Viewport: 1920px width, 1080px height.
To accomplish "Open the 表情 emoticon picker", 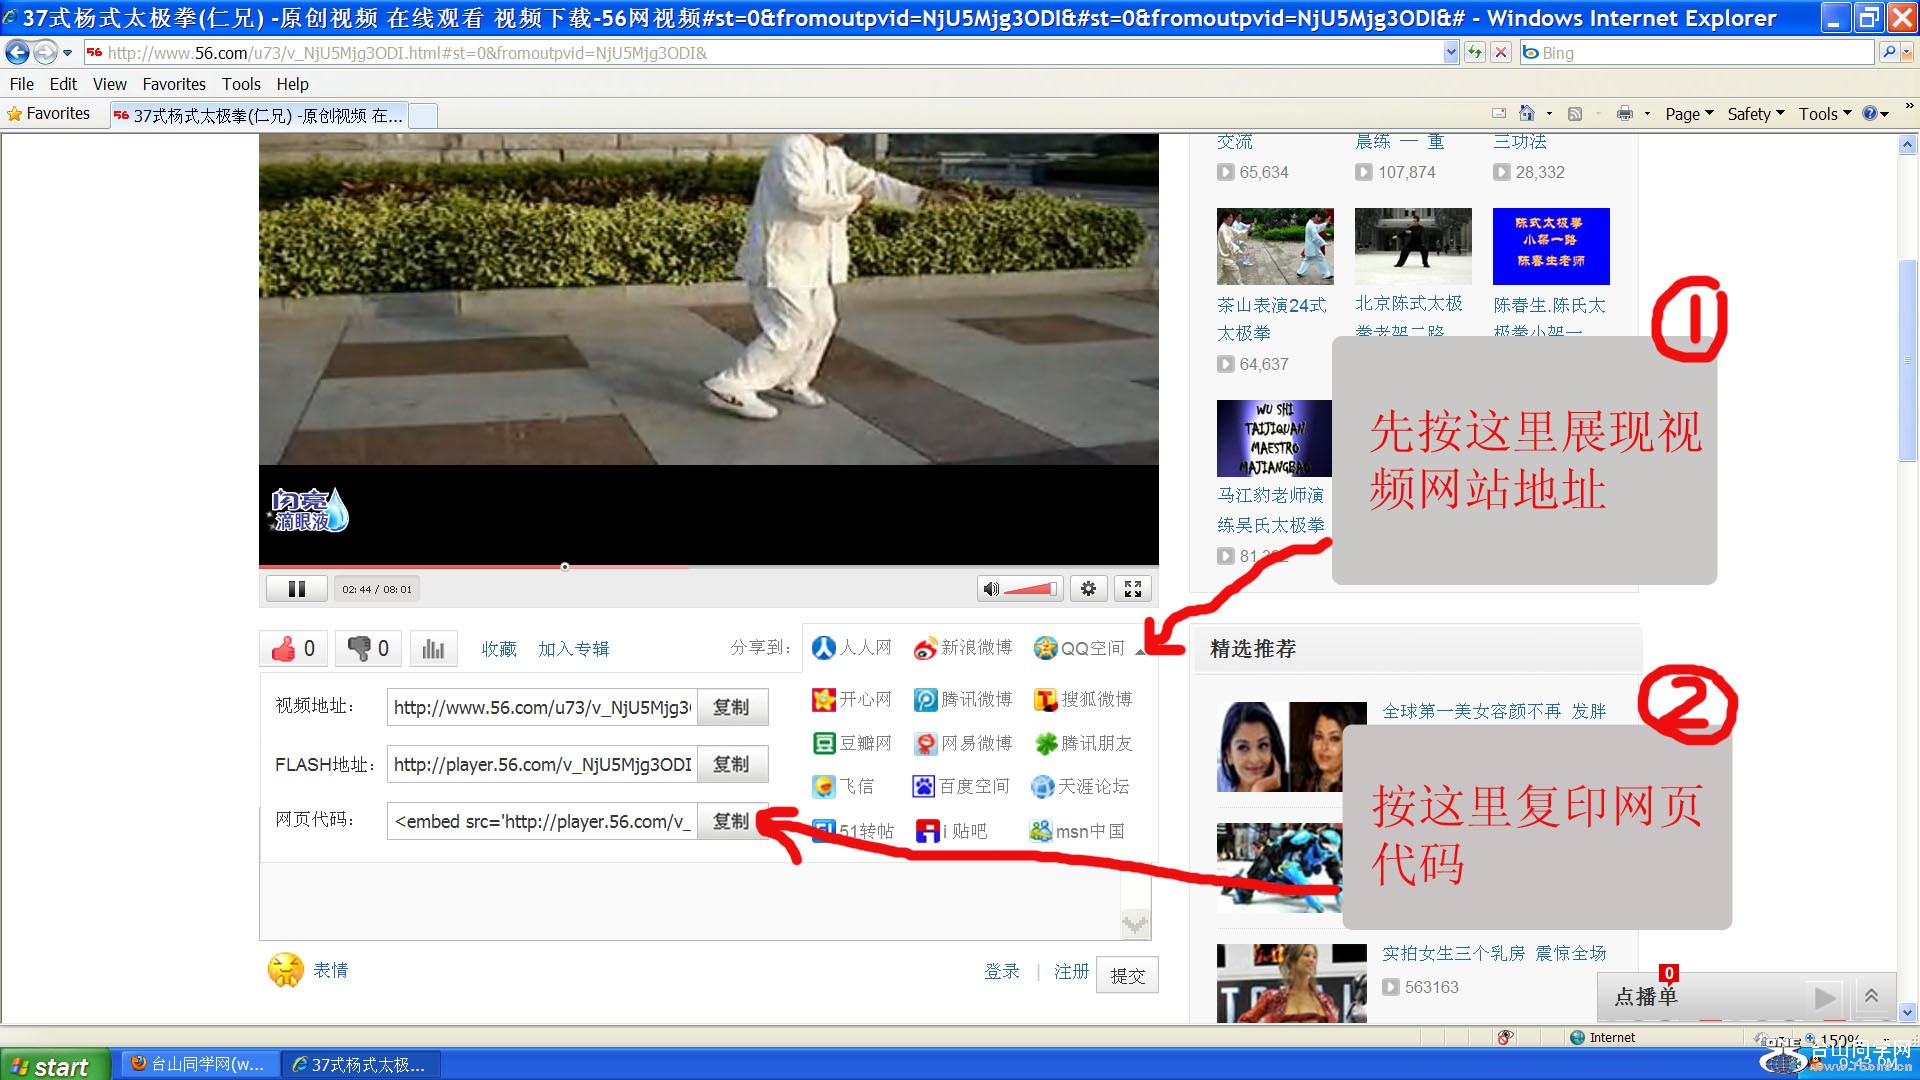I will (x=308, y=970).
